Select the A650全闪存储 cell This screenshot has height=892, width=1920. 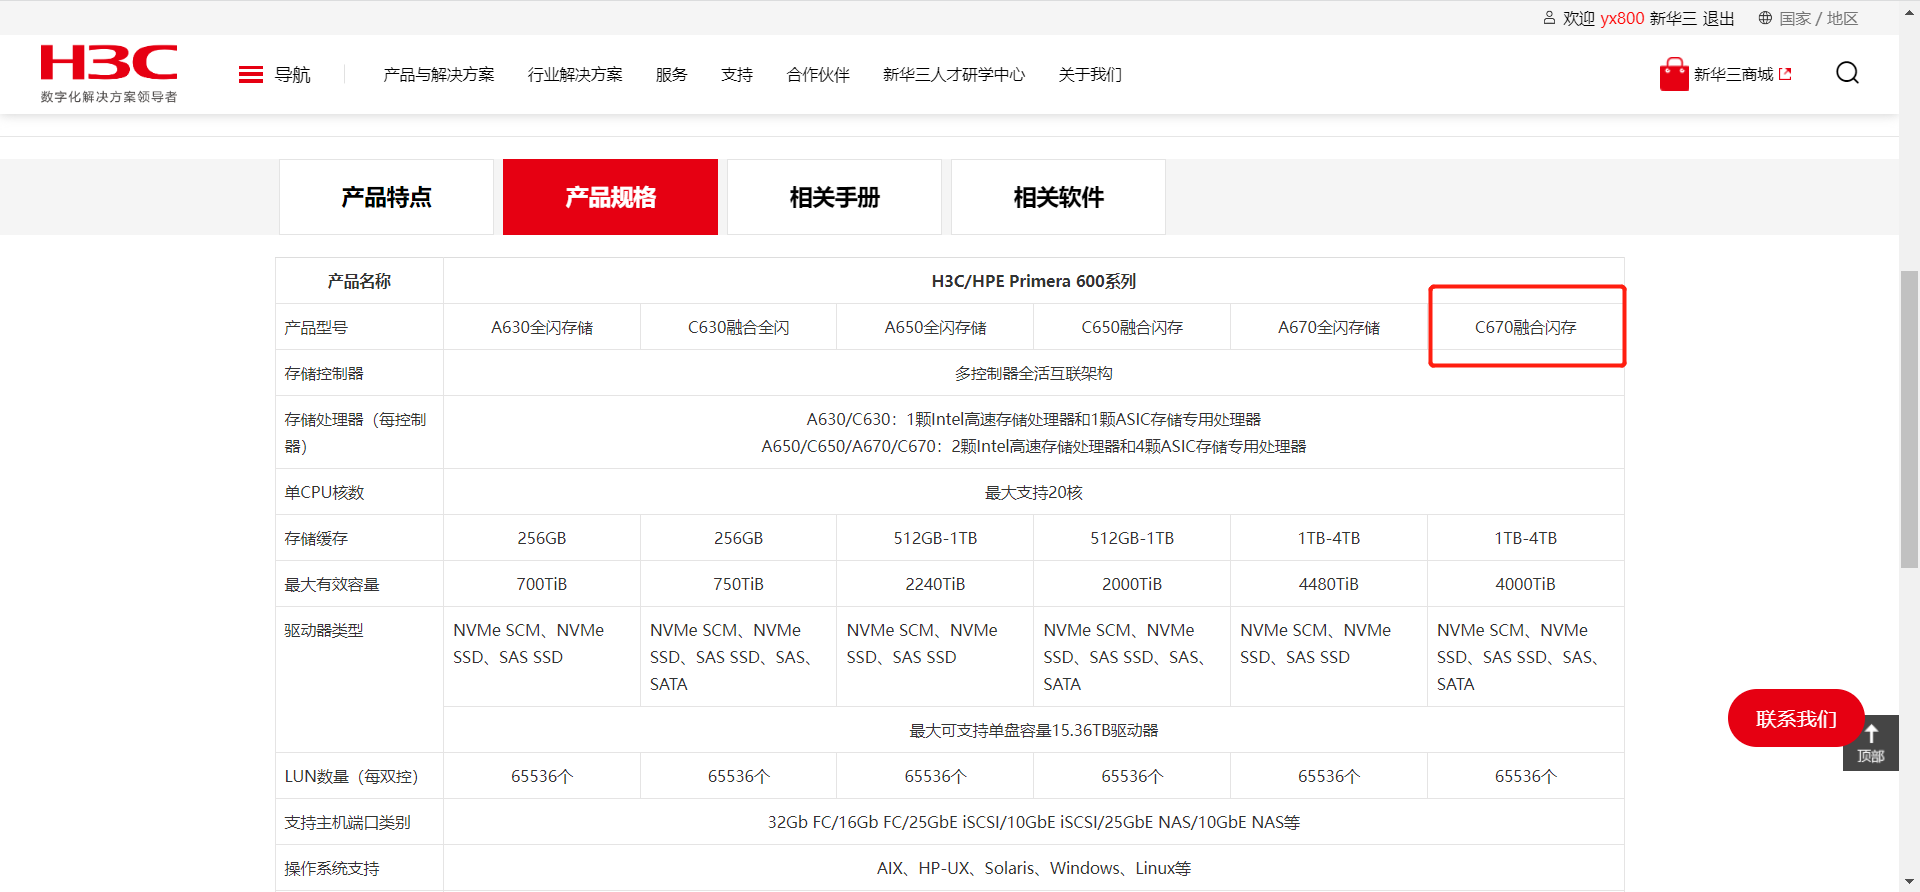(x=935, y=327)
